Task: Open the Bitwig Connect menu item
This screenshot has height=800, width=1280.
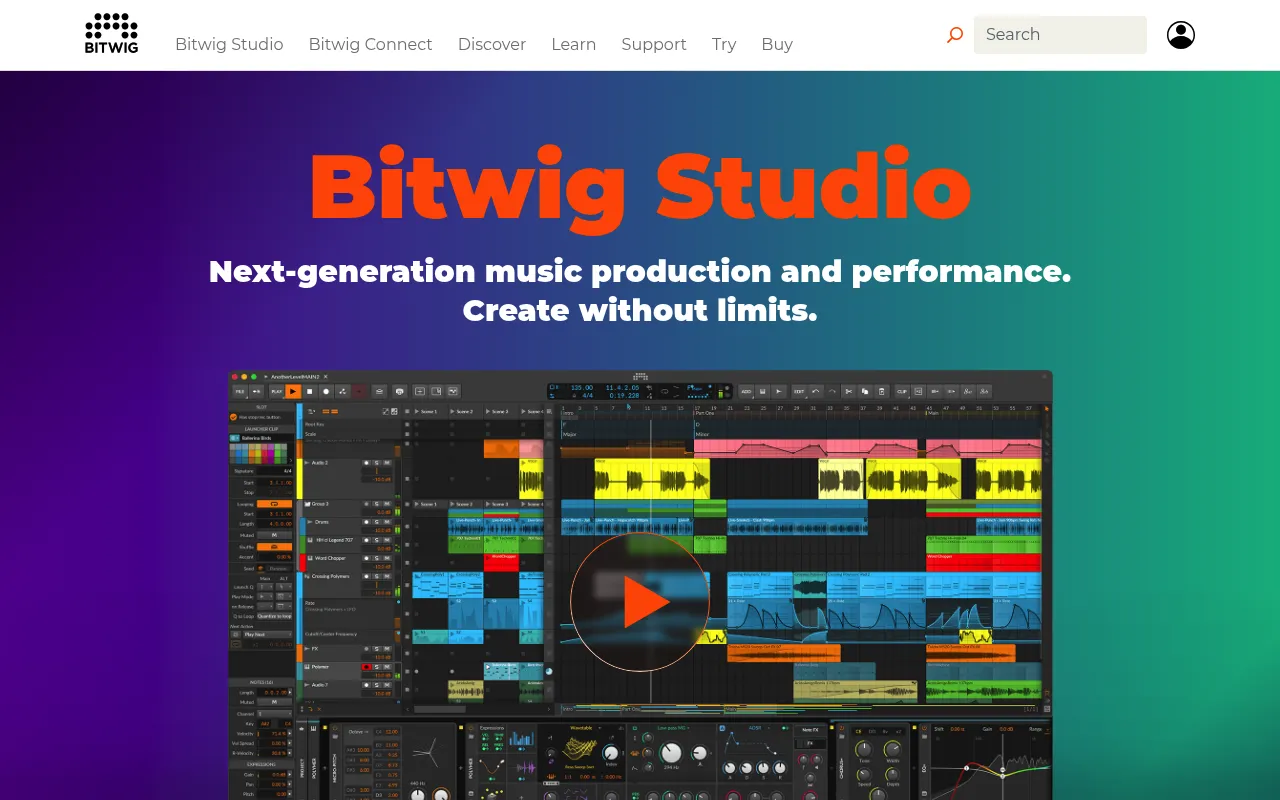Action: point(370,44)
